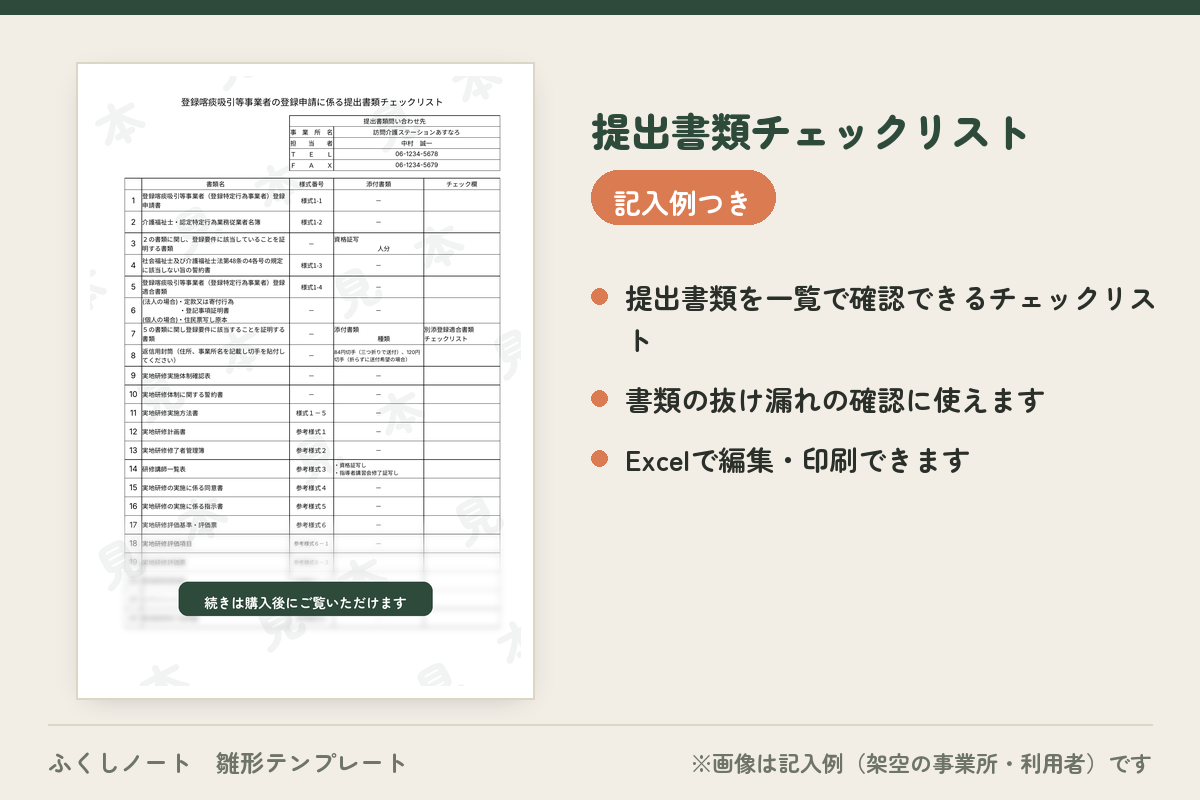This screenshot has height=800, width=1200.
Task: Select the bullet 提出書類を一覧で確認できるチェックリスト
Action: pos(891,319)
